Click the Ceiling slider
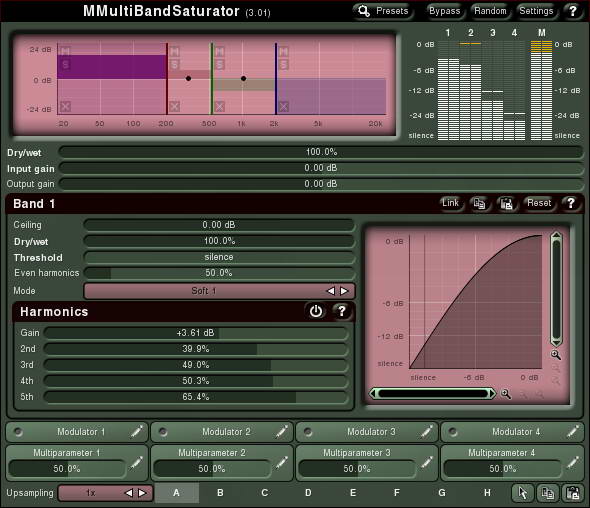This screenshot has height=508, width=590. click(x=219, y=225)
